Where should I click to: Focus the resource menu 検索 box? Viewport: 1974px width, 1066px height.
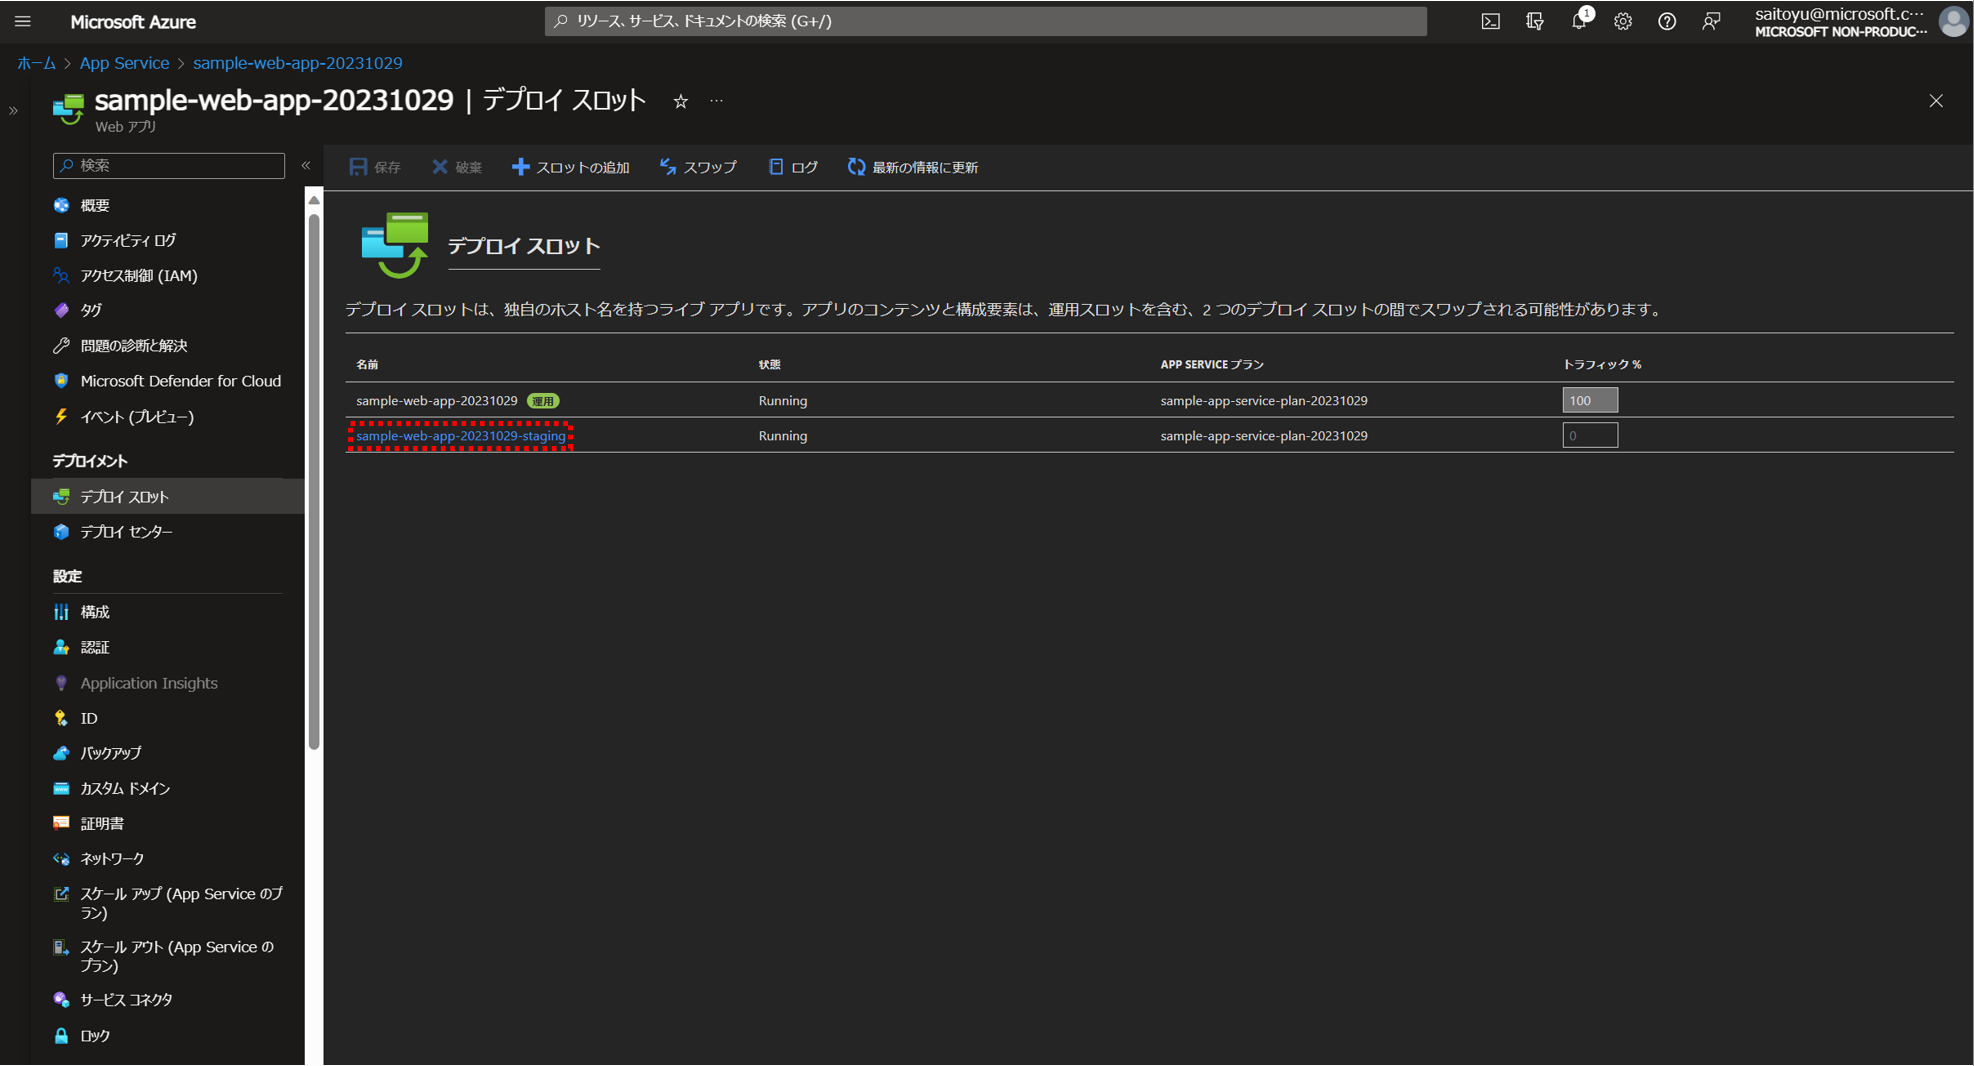[169, 165]
